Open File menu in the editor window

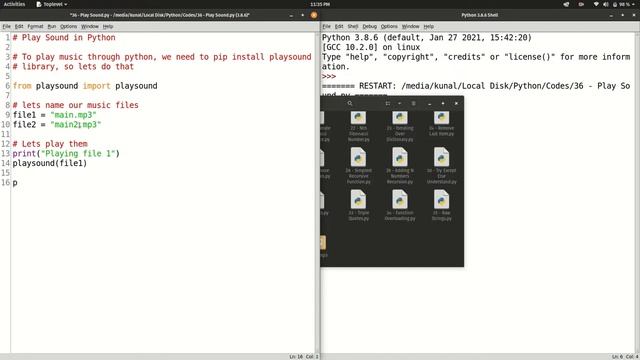(x=7, y=27)
